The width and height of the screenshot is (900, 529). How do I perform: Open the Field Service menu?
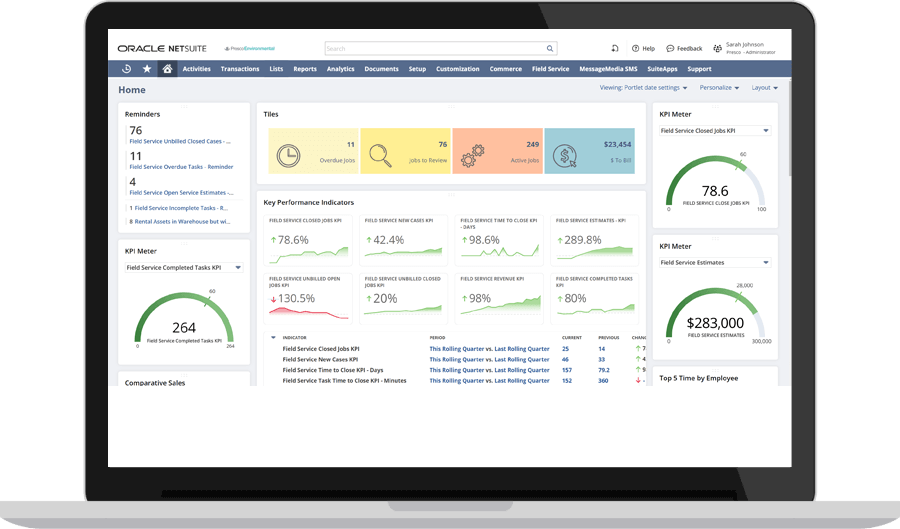[x=550, y=69]
